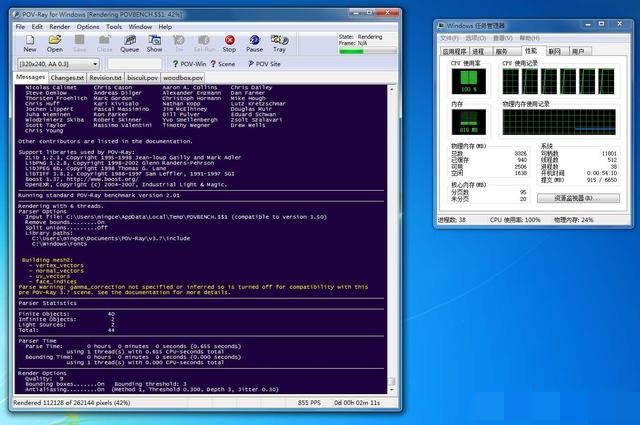640x425 pixels.
Task: Click the POV-Ray window title bar icon
Action: pyautogui.click(x=17, y=15)
